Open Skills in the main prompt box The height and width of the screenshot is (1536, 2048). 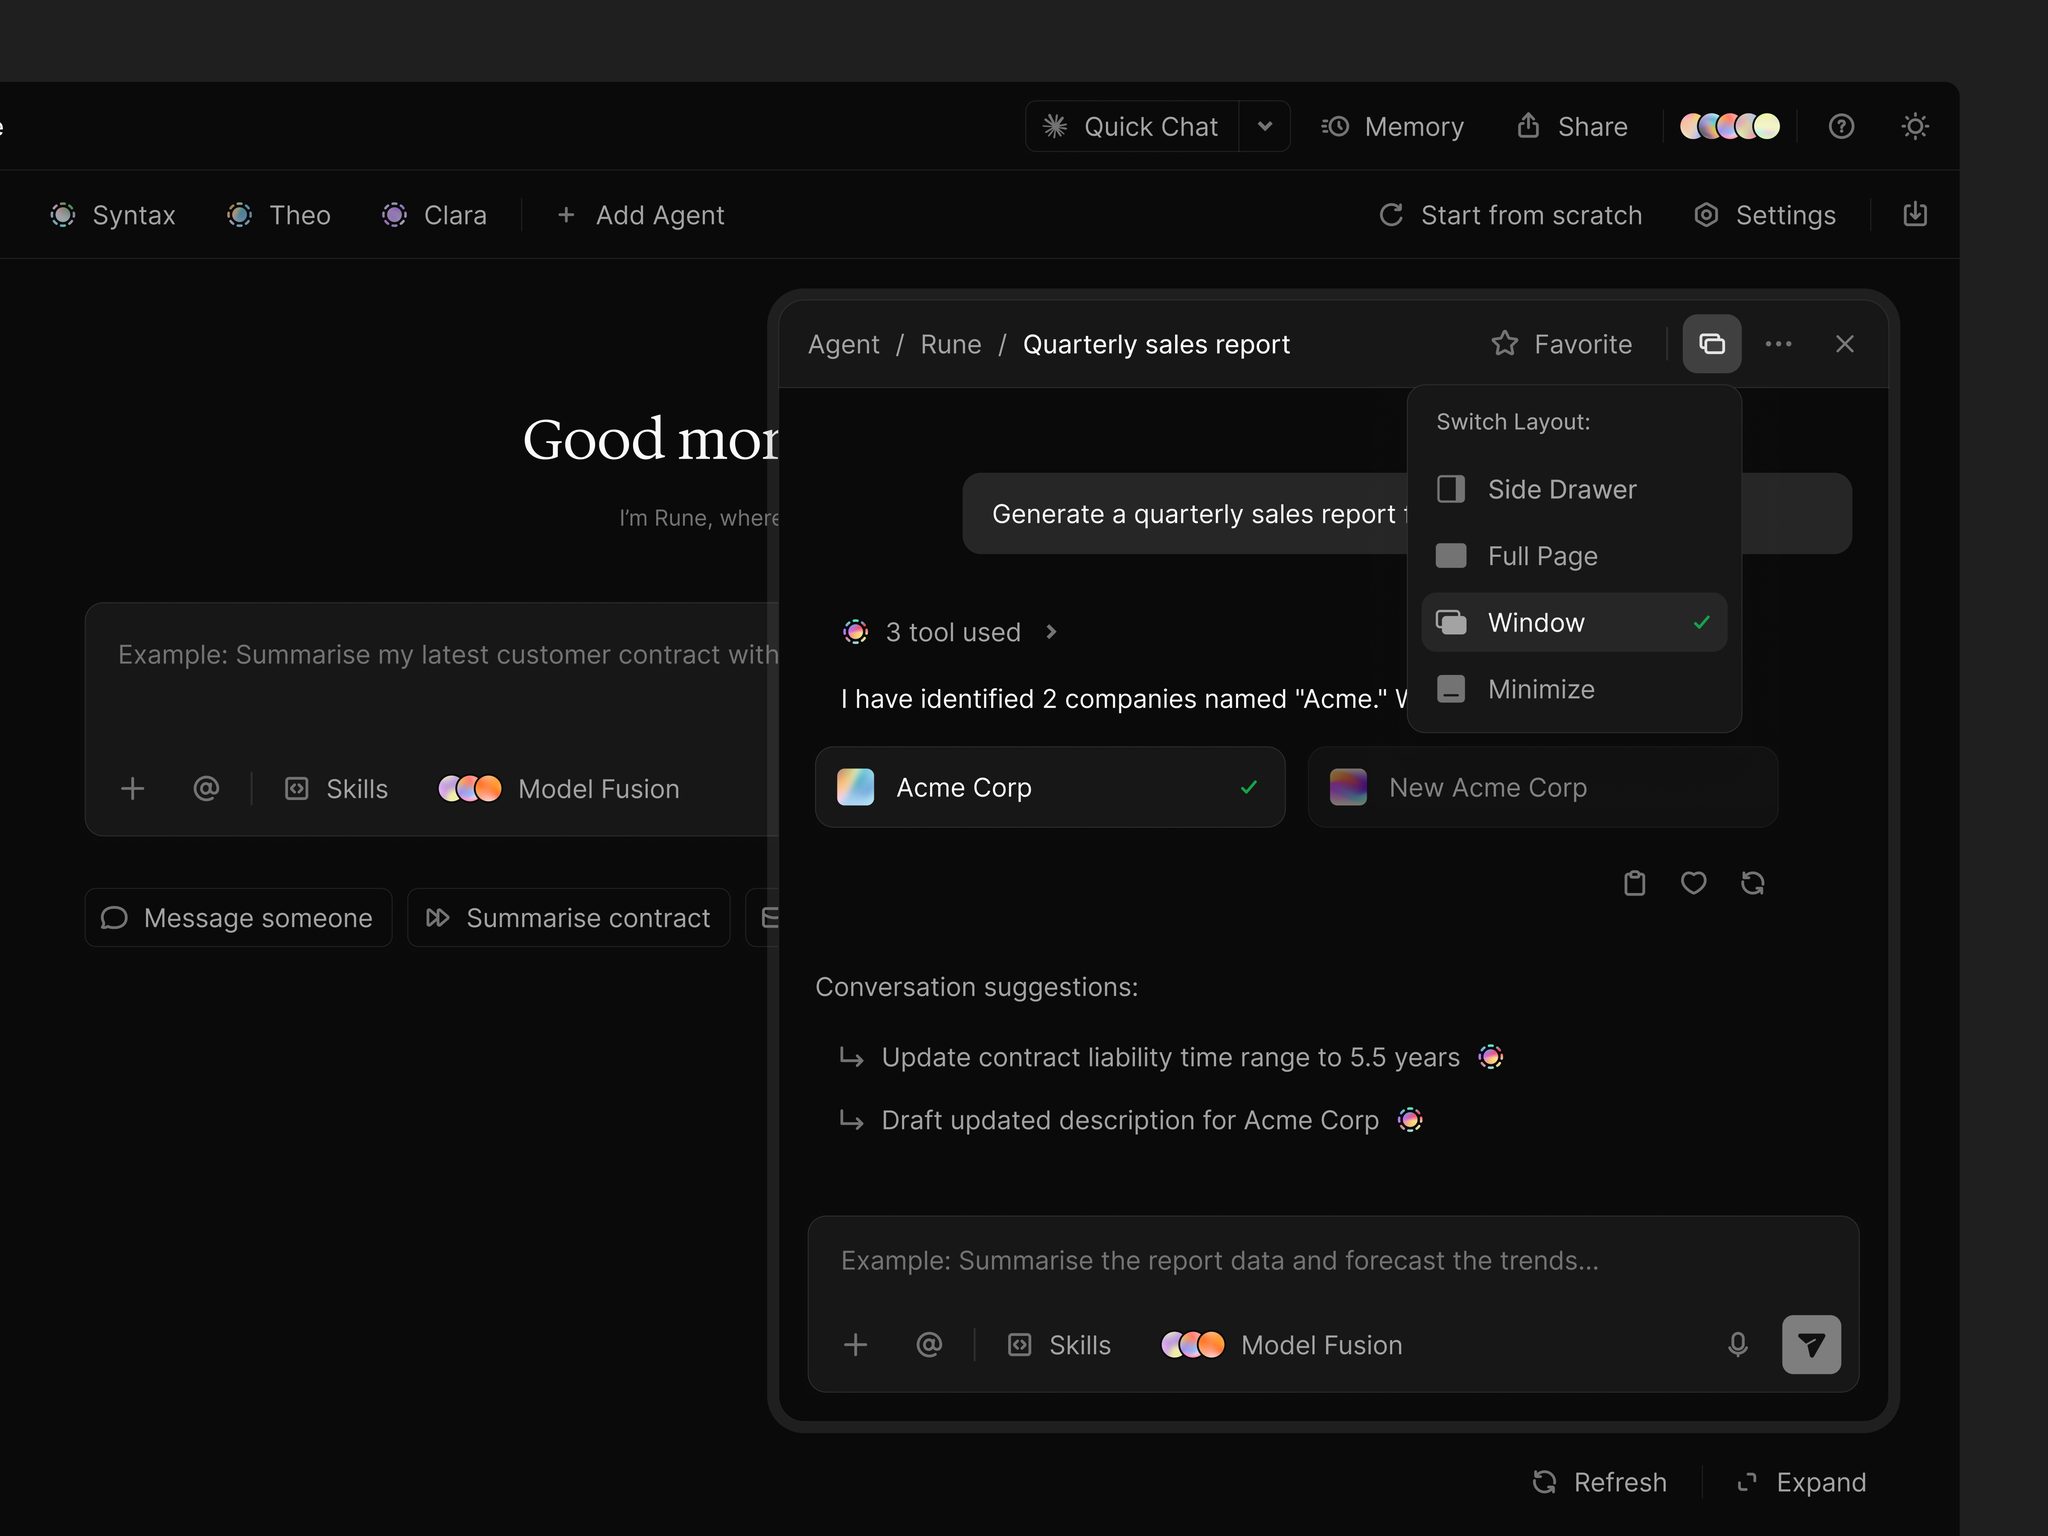tap(337, 789)
